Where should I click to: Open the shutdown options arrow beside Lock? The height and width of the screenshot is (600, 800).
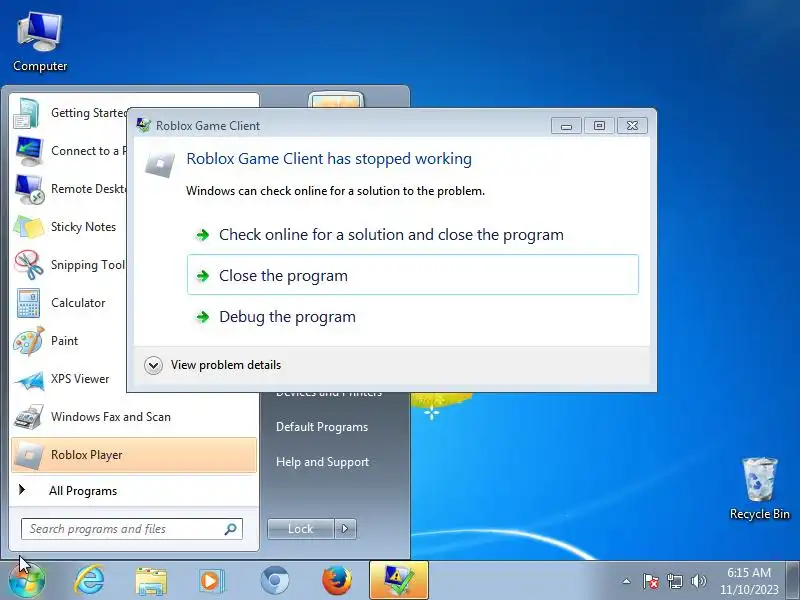pos(345,529)
